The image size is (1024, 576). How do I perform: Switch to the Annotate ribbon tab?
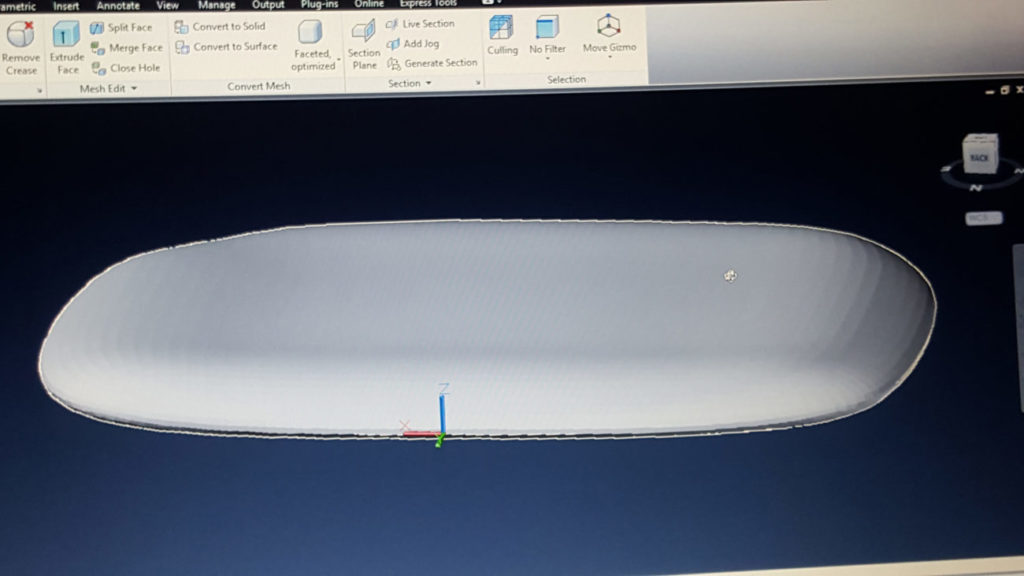click(118, 5)
